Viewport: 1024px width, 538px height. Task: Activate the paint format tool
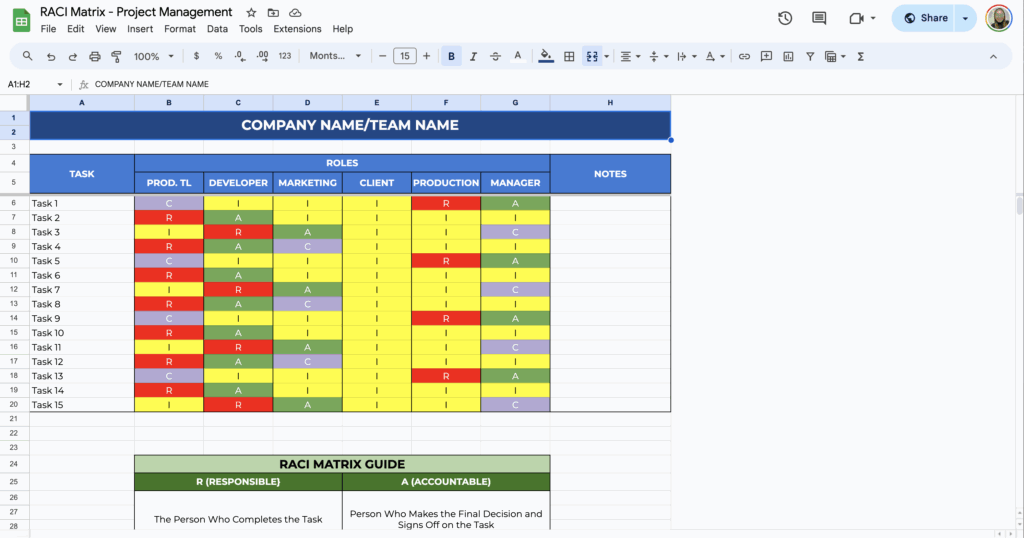(x=116, y=57)
